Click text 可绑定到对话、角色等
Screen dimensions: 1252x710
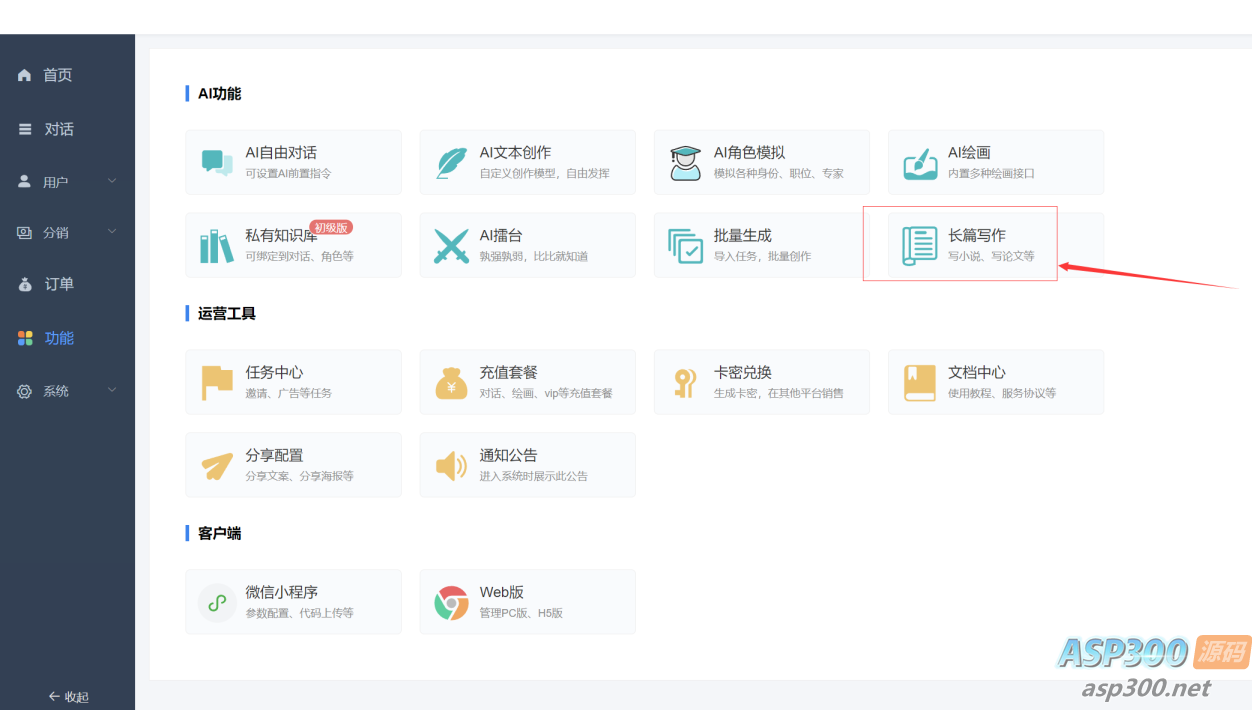(x=299, y=256)
